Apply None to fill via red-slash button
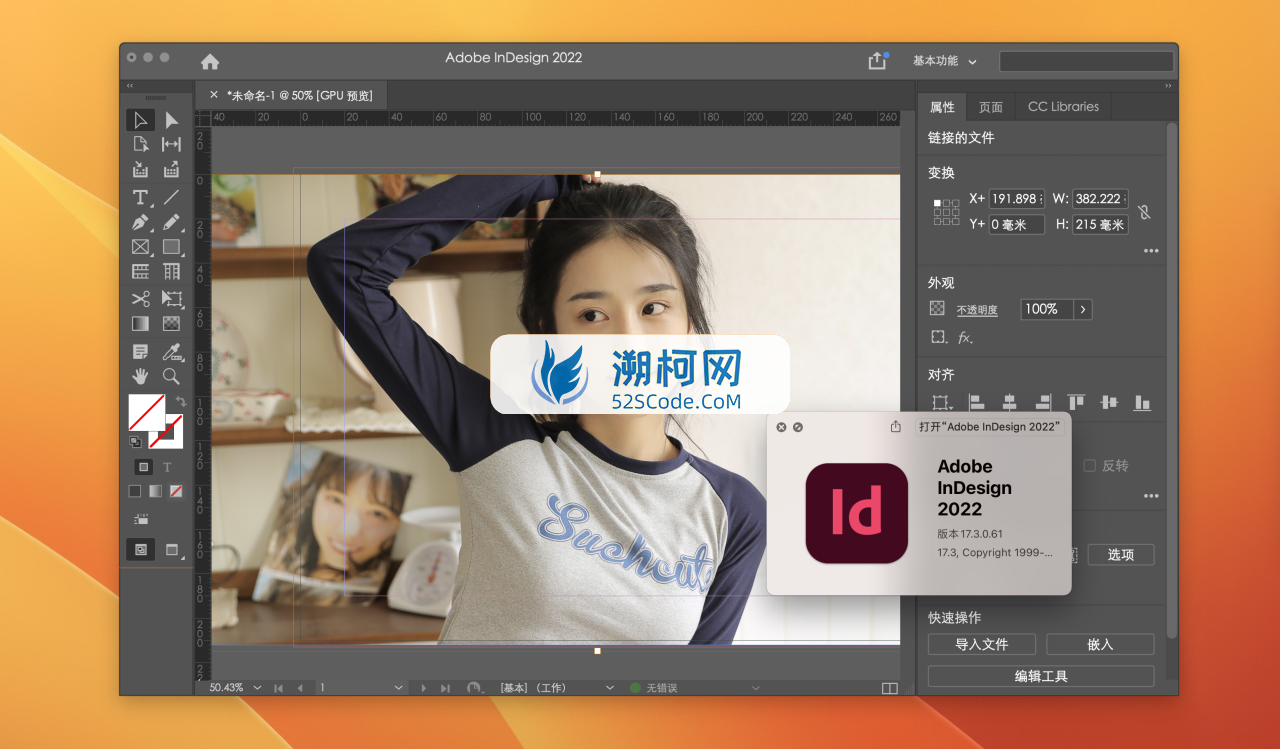The image size is (1280, 749). coord(176,491)
